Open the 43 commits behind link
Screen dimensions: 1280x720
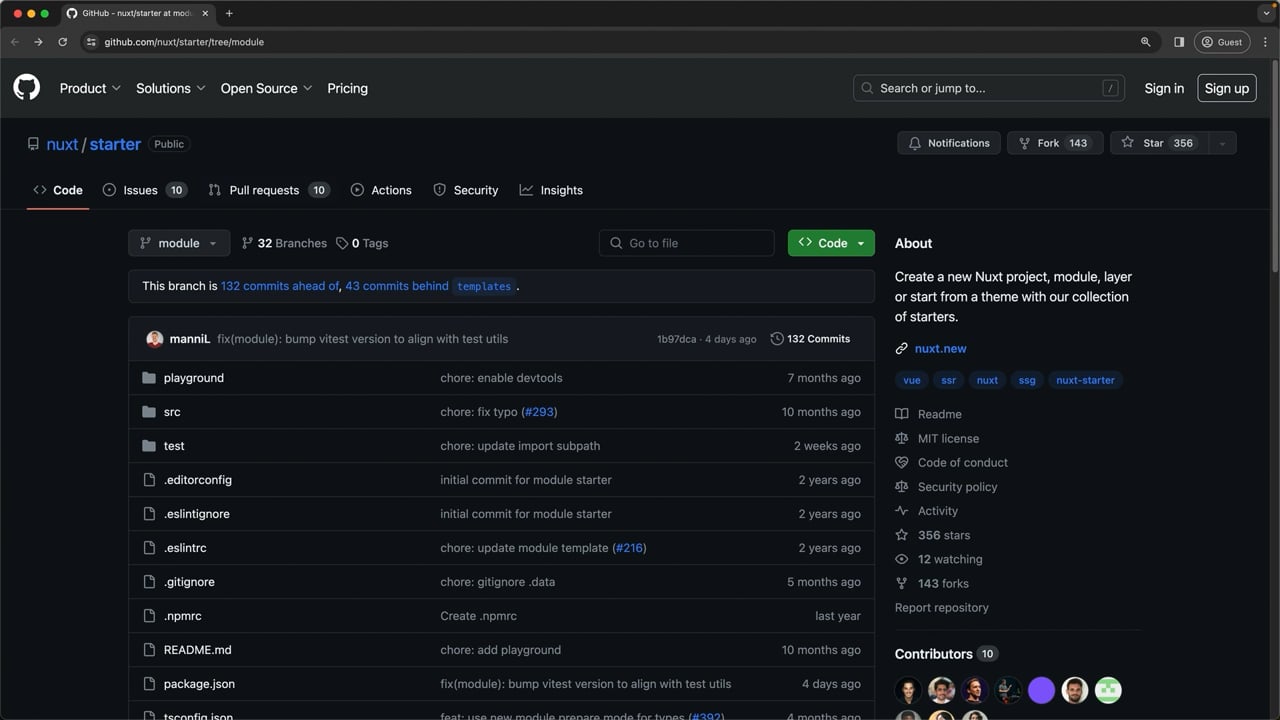[x=397, y=286]
